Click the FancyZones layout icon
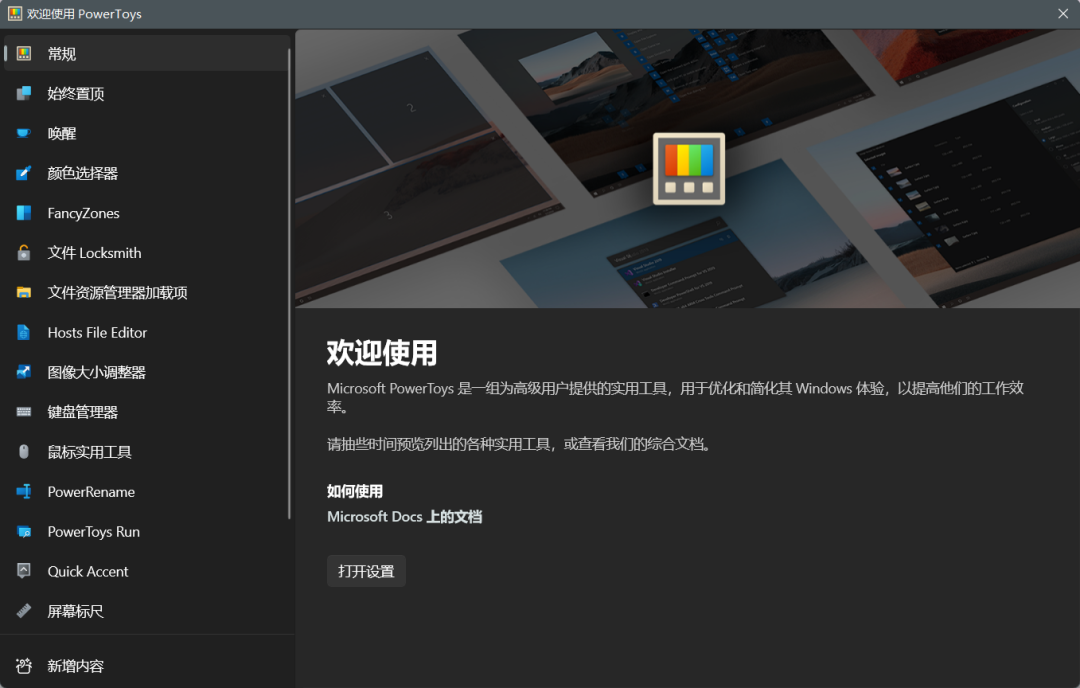This screenshot has width=1080, height=688. [23, 213]
